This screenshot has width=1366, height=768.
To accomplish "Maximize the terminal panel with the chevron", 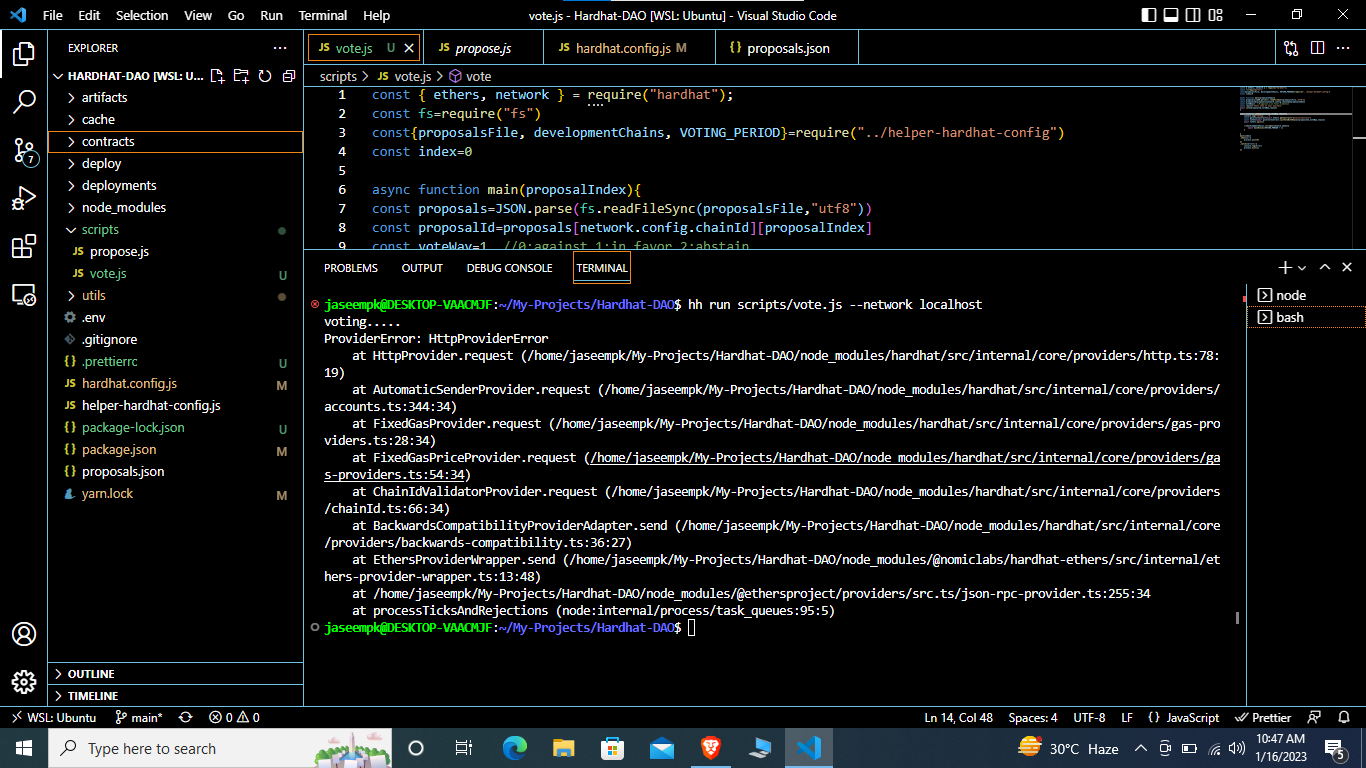I will [x=1324, y=268].
